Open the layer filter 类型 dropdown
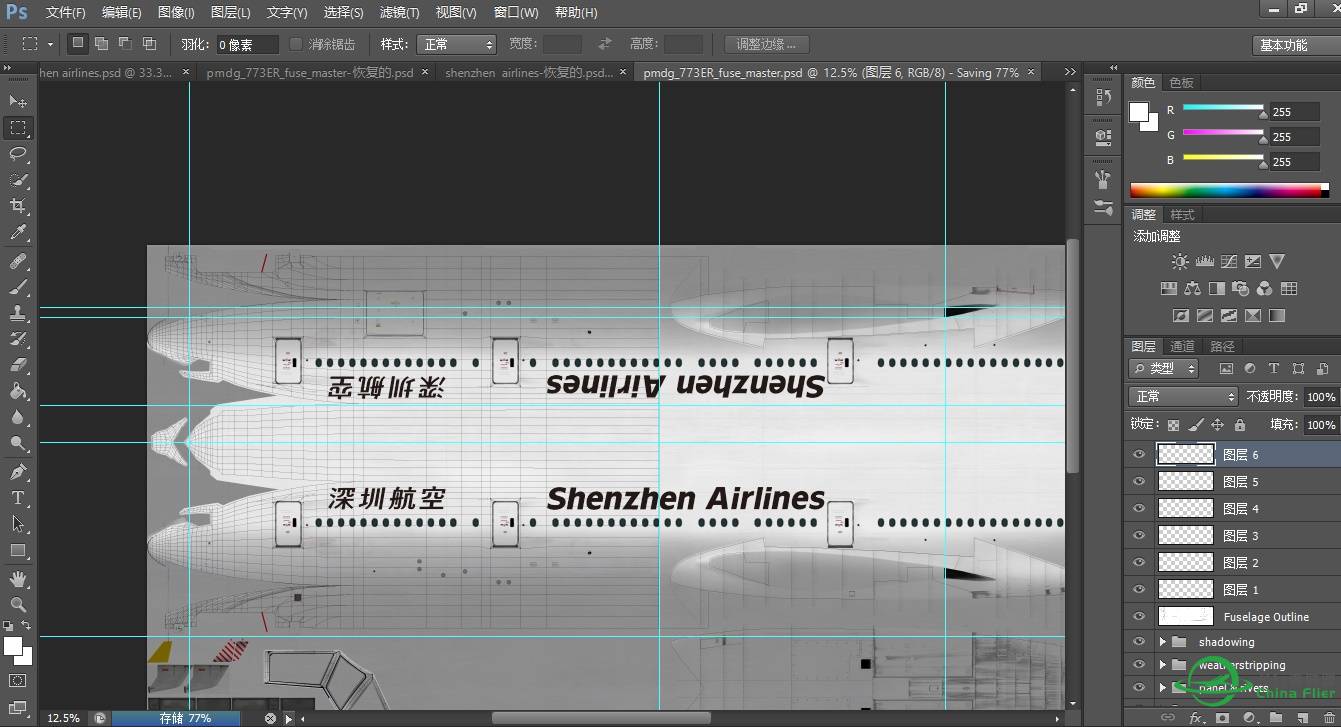Screen dimensions: 1341x727 click(x=1165, y=369)
